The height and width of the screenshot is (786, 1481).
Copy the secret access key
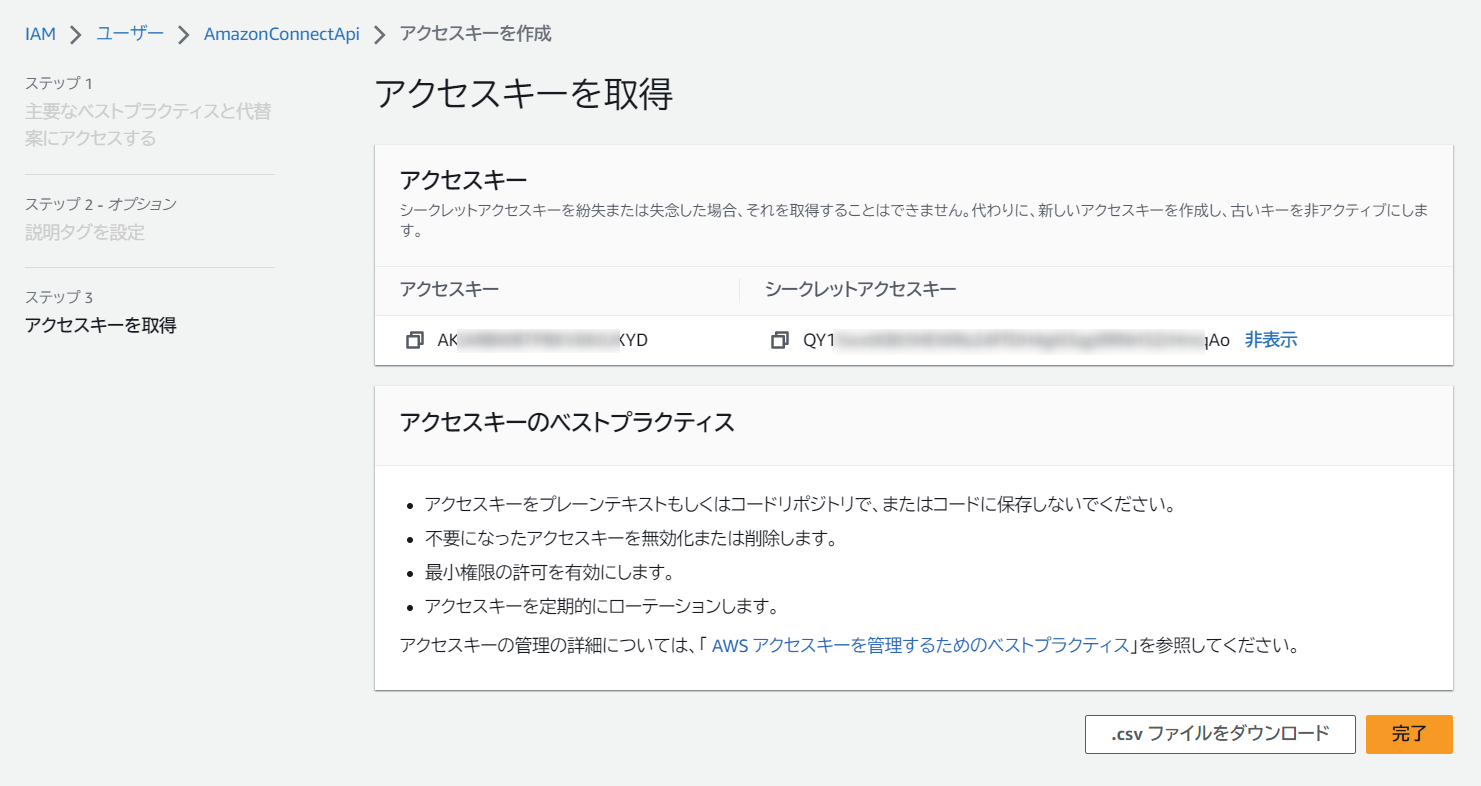[x=780, y=340]
